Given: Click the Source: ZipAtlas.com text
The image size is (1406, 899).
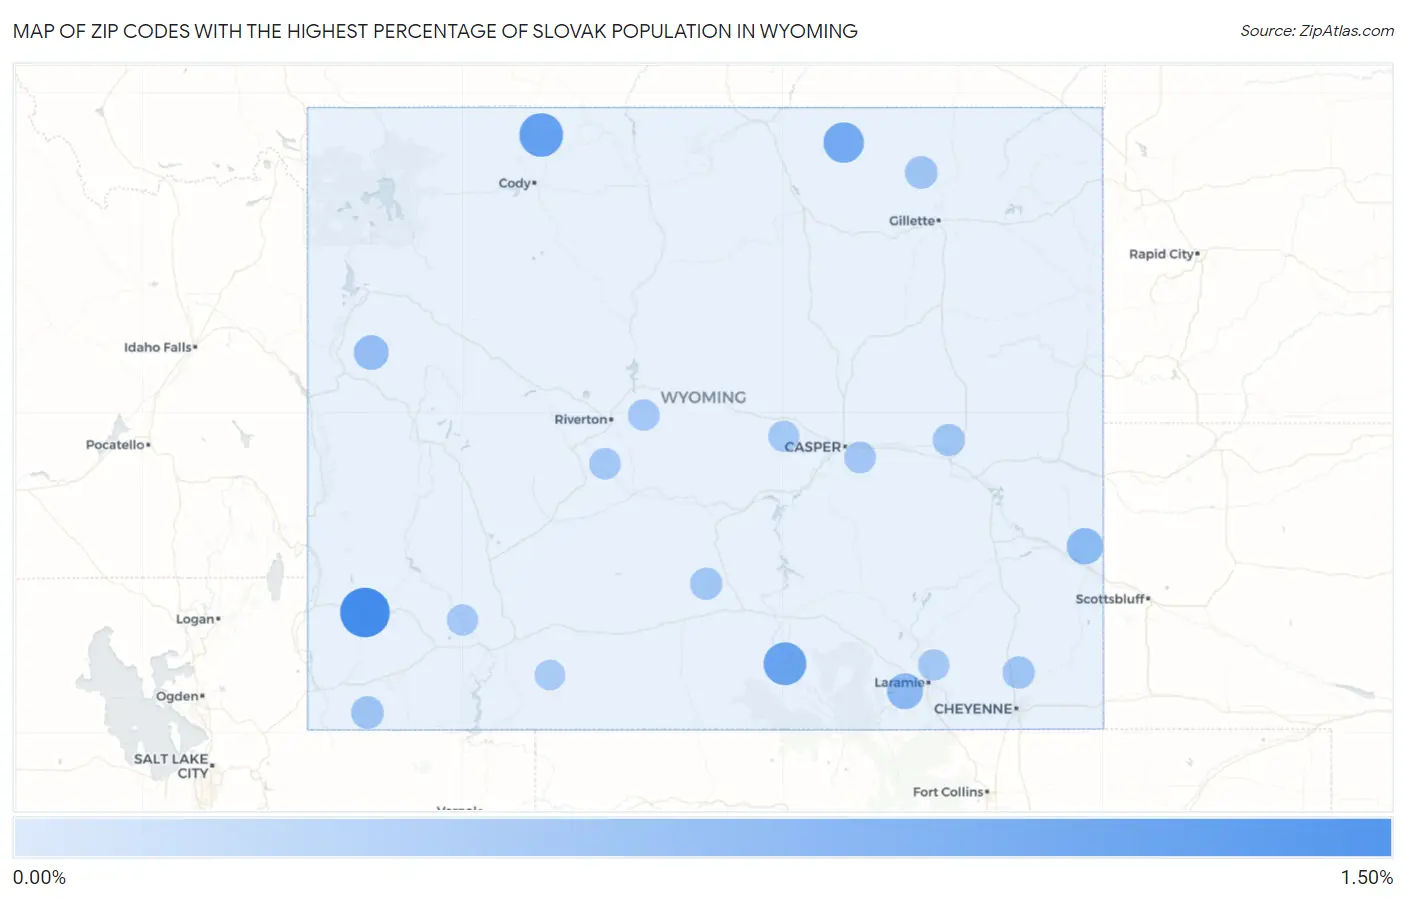Looking at the screenshot, I should 1317,31.
